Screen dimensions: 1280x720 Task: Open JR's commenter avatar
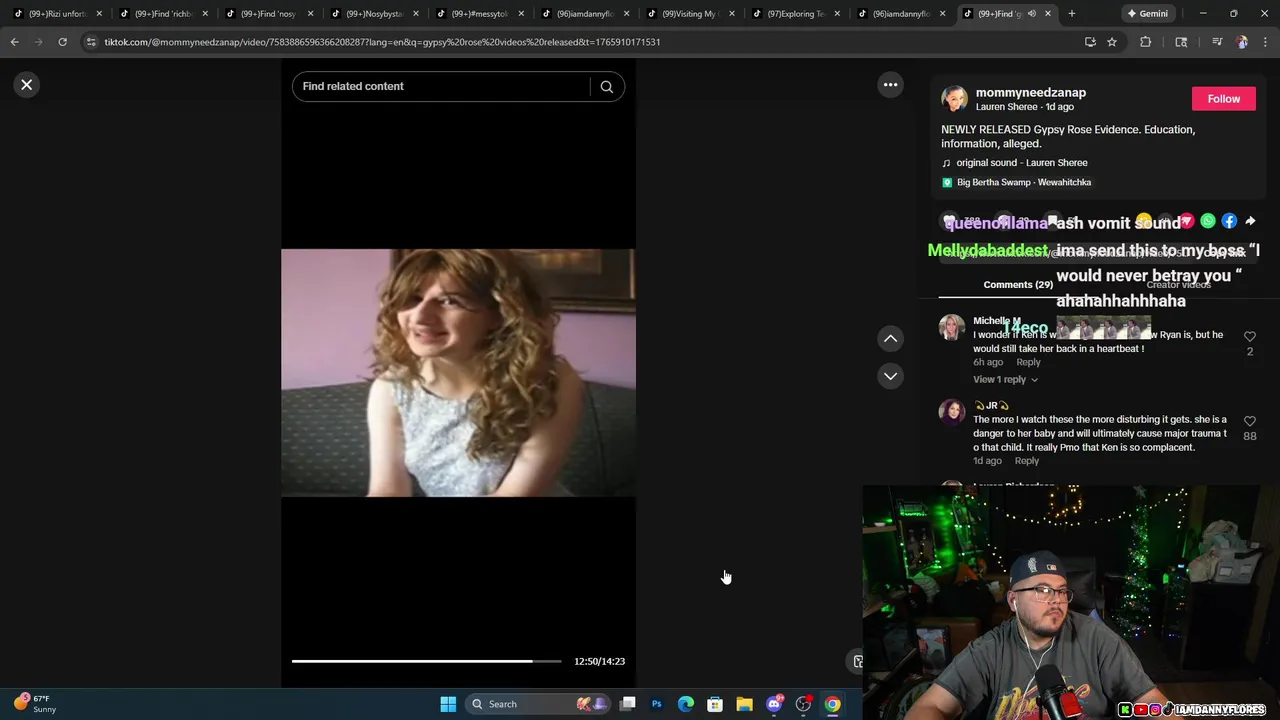(952, 412)
